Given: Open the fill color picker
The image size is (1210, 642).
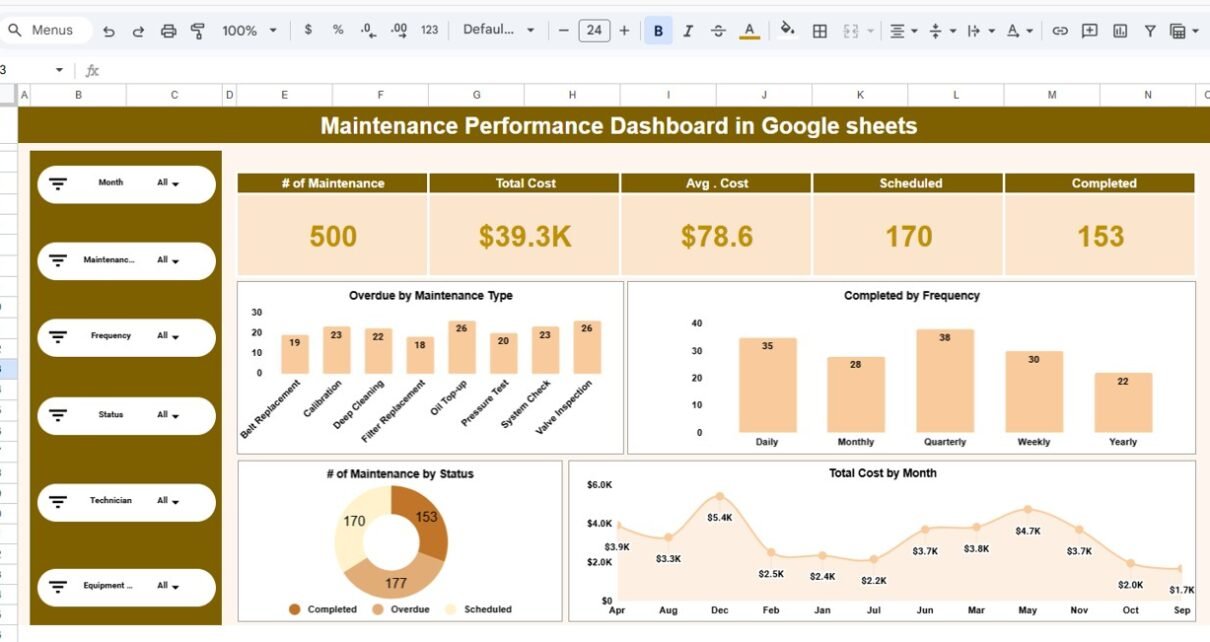Looking at the screenshot, I should coord(787,30).
